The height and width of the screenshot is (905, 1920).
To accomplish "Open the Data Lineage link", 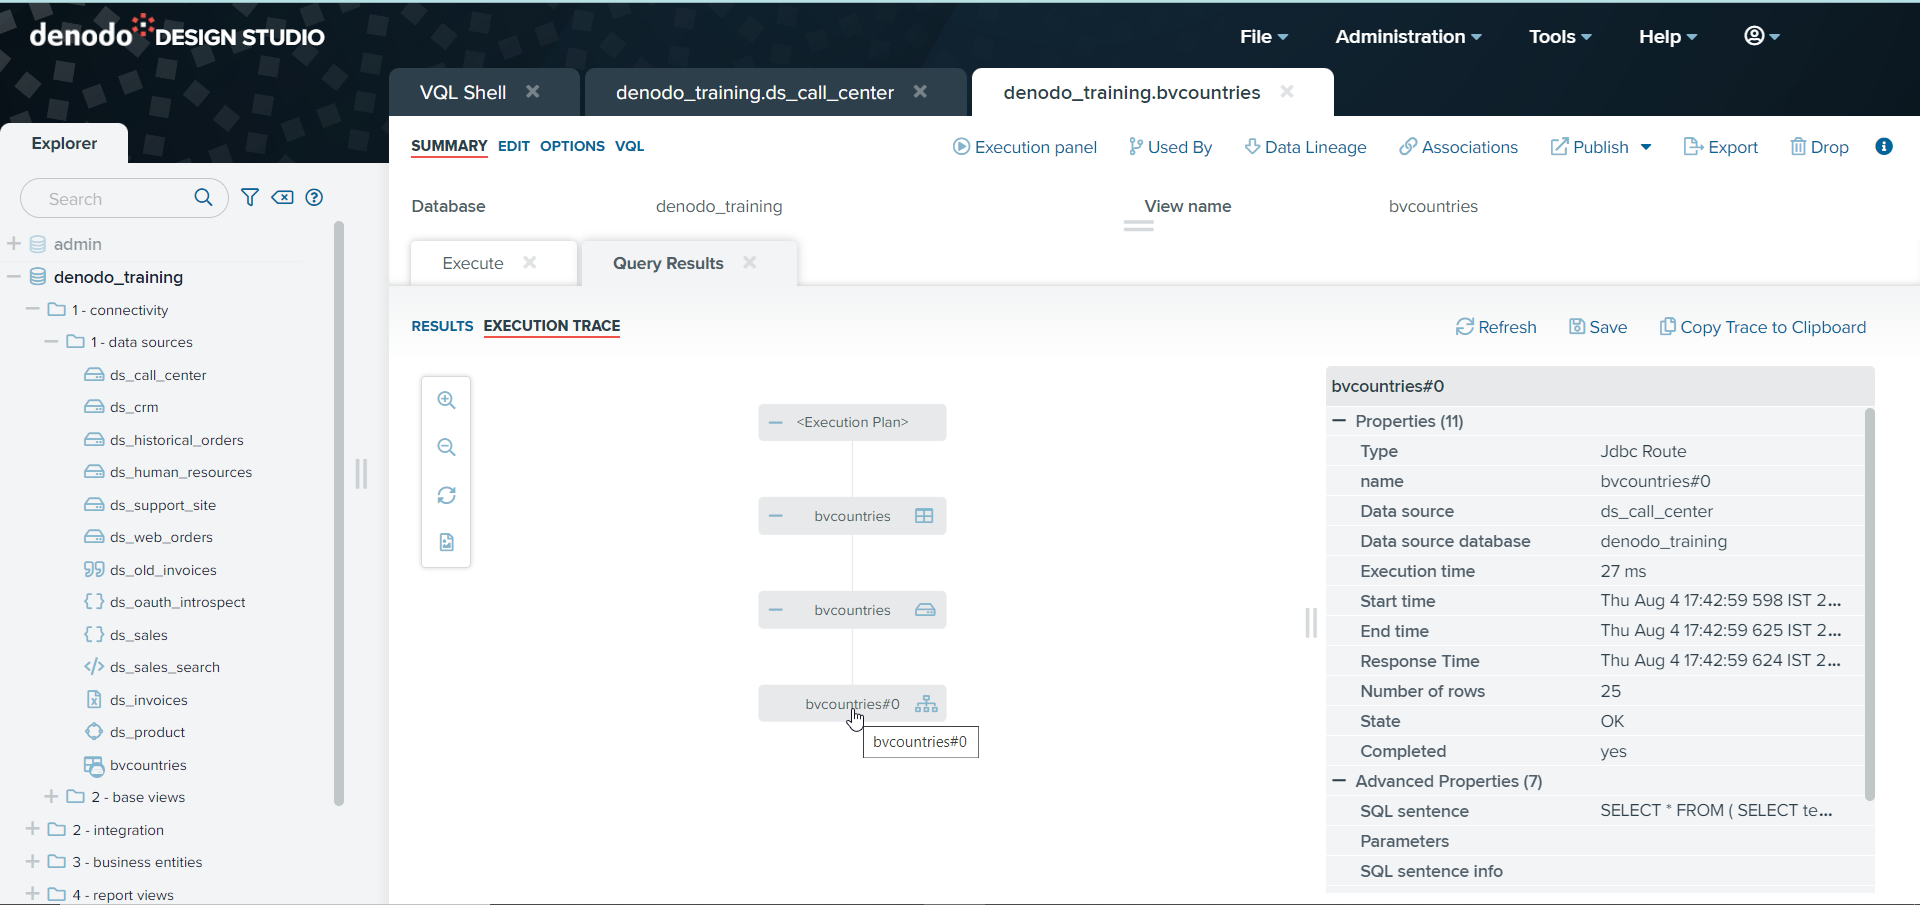I will tap(1305, 147).
